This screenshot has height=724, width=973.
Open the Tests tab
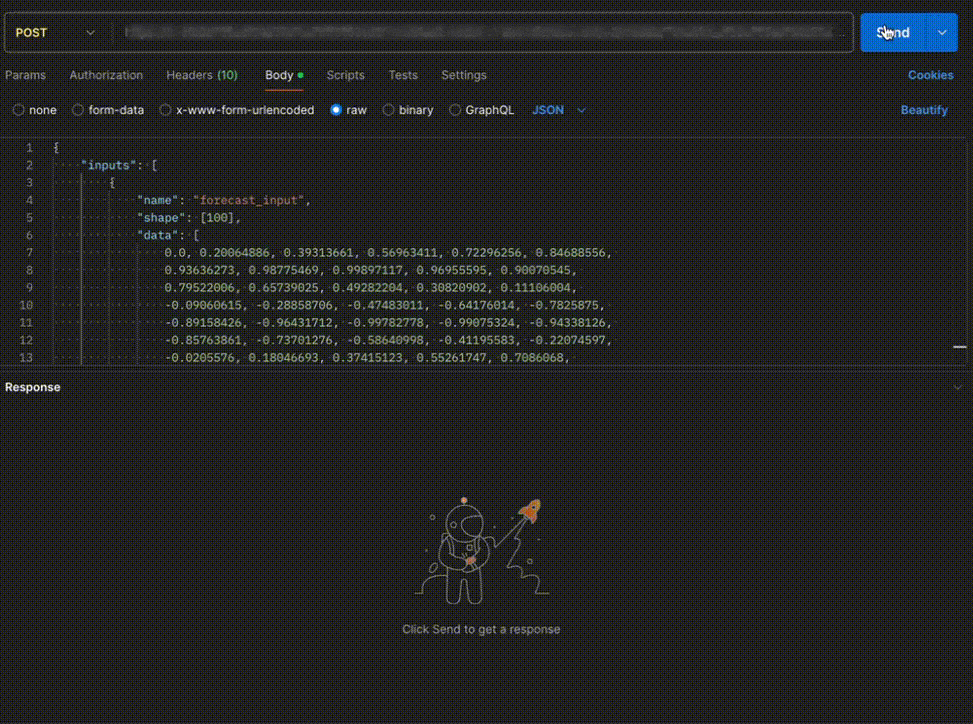(403, 75)
